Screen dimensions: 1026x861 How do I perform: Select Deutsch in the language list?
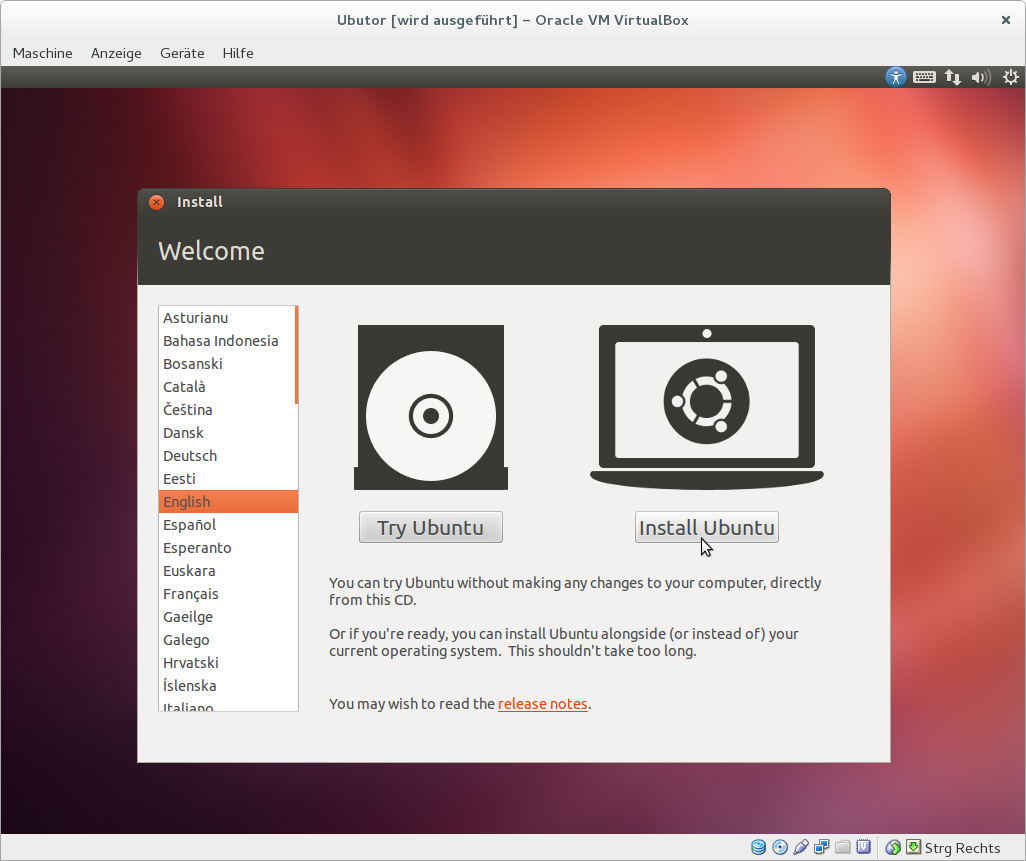coord(190,456)
